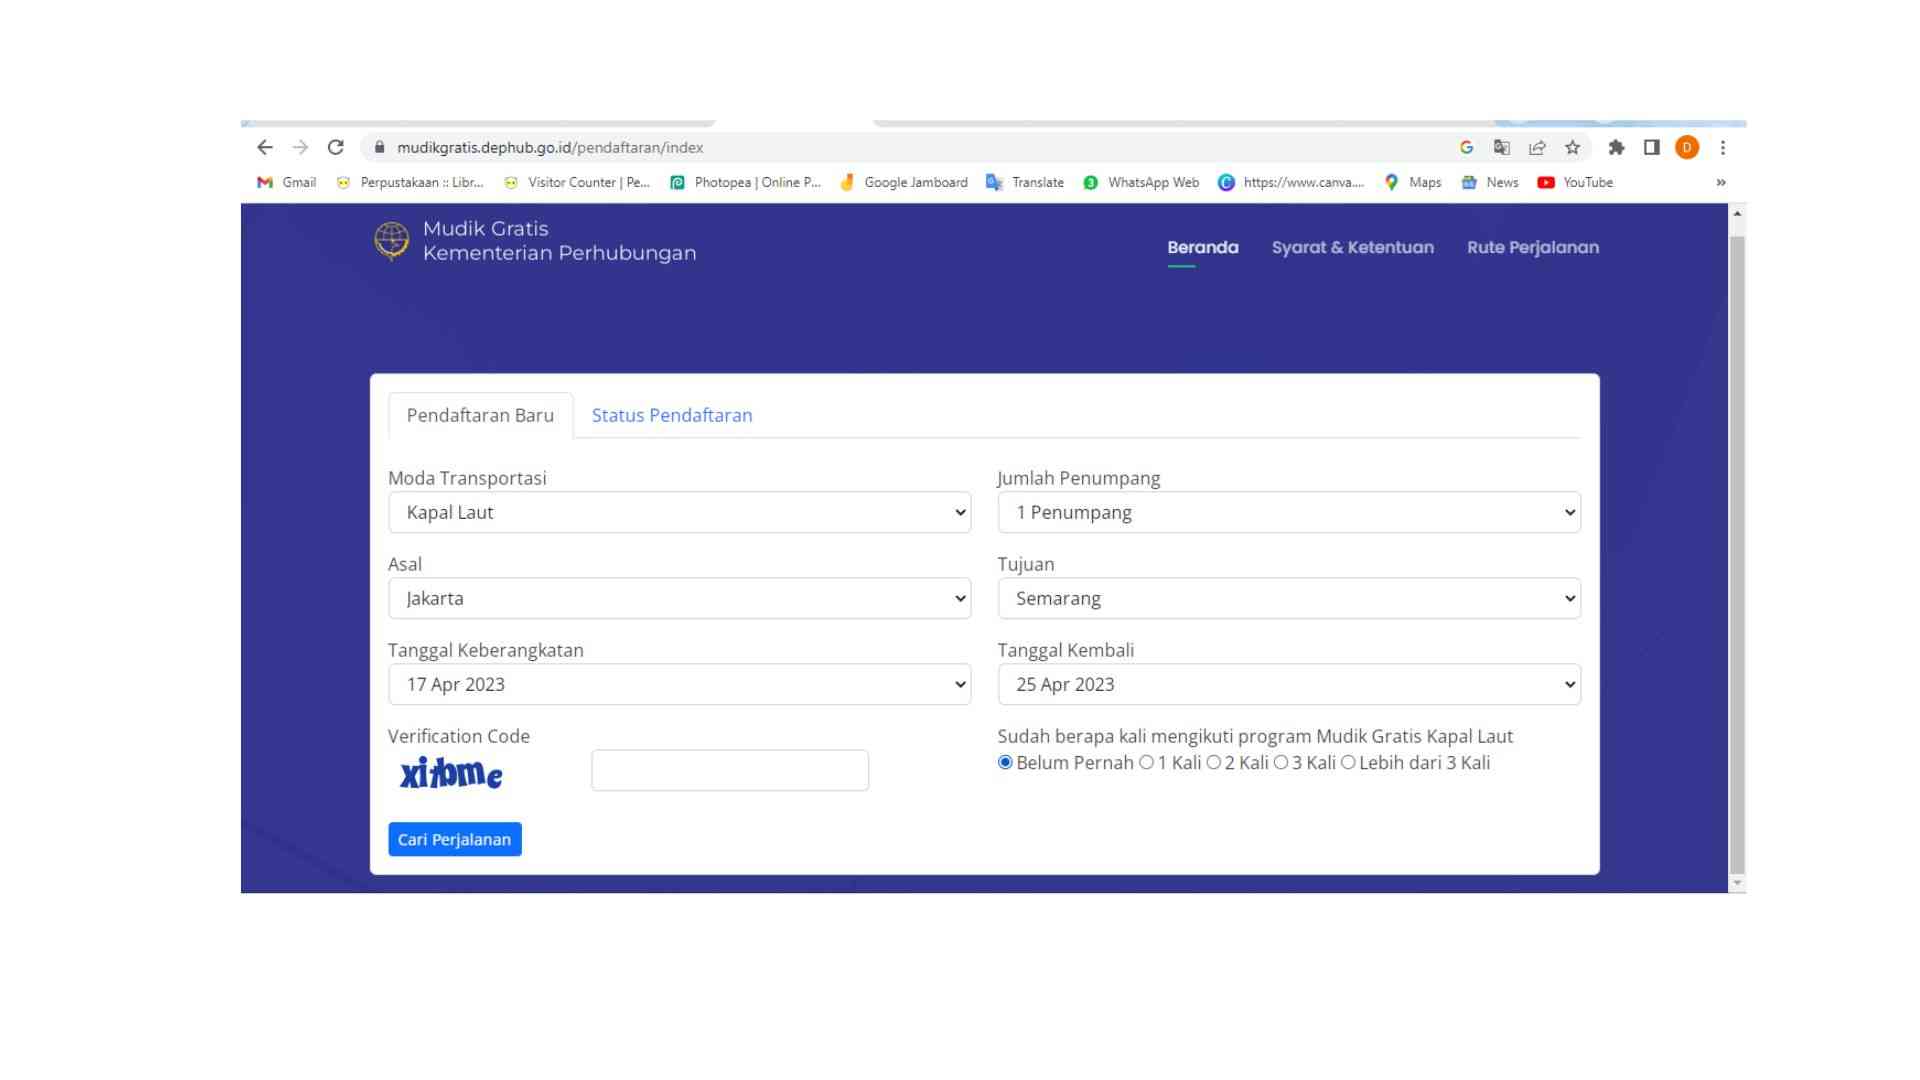This screenshot has width=1920, height=1080.
Task: Open Asal dropdown showing Jakarta
Action: pyautogui.click(x=679, y=598)
